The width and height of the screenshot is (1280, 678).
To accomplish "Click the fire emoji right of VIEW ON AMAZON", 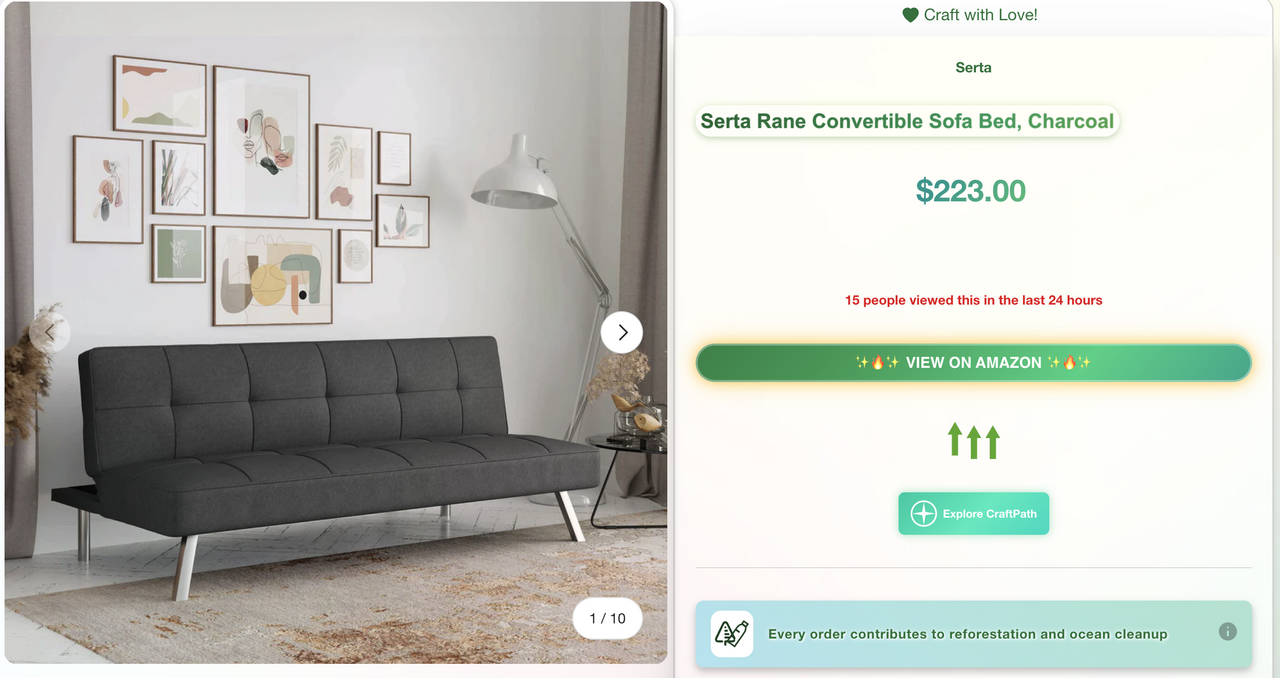I will (1069, 363).
